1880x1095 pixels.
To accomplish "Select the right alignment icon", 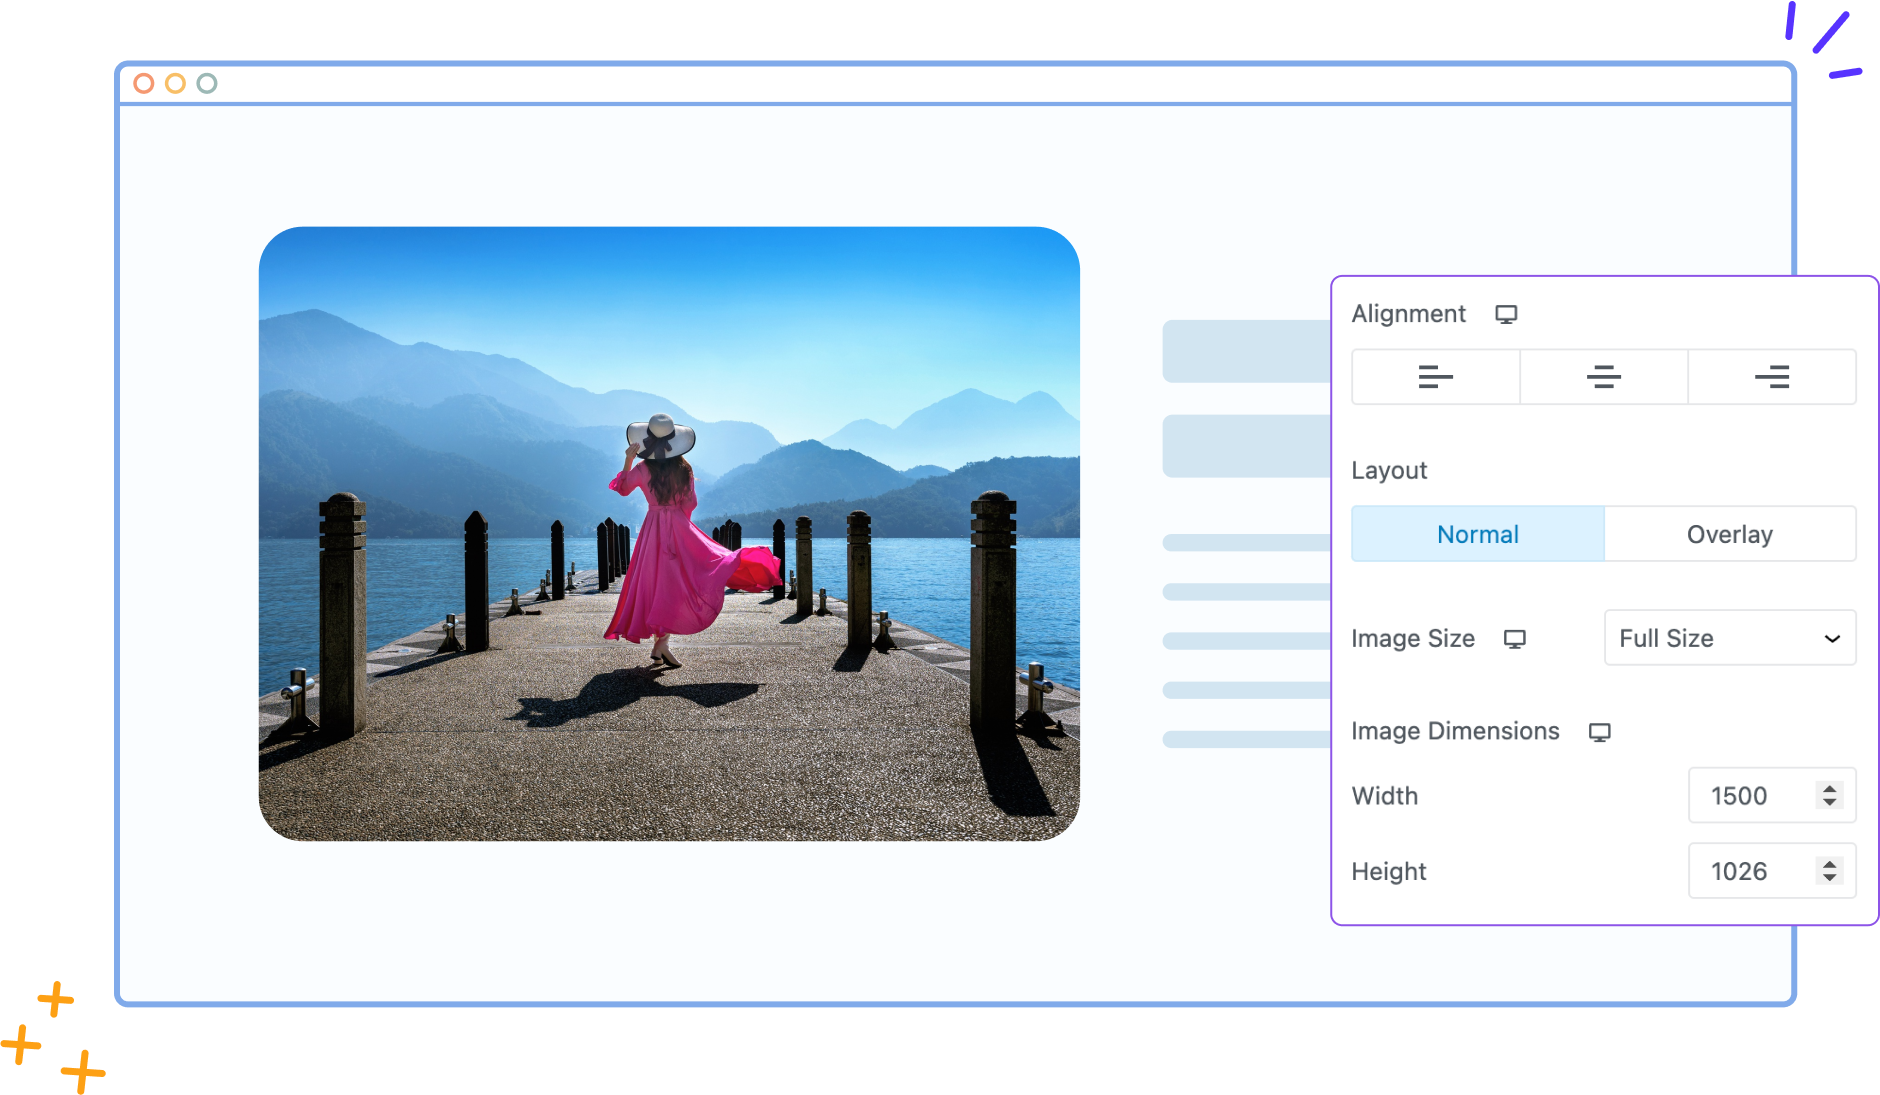I will click(x=1771, y=377).
